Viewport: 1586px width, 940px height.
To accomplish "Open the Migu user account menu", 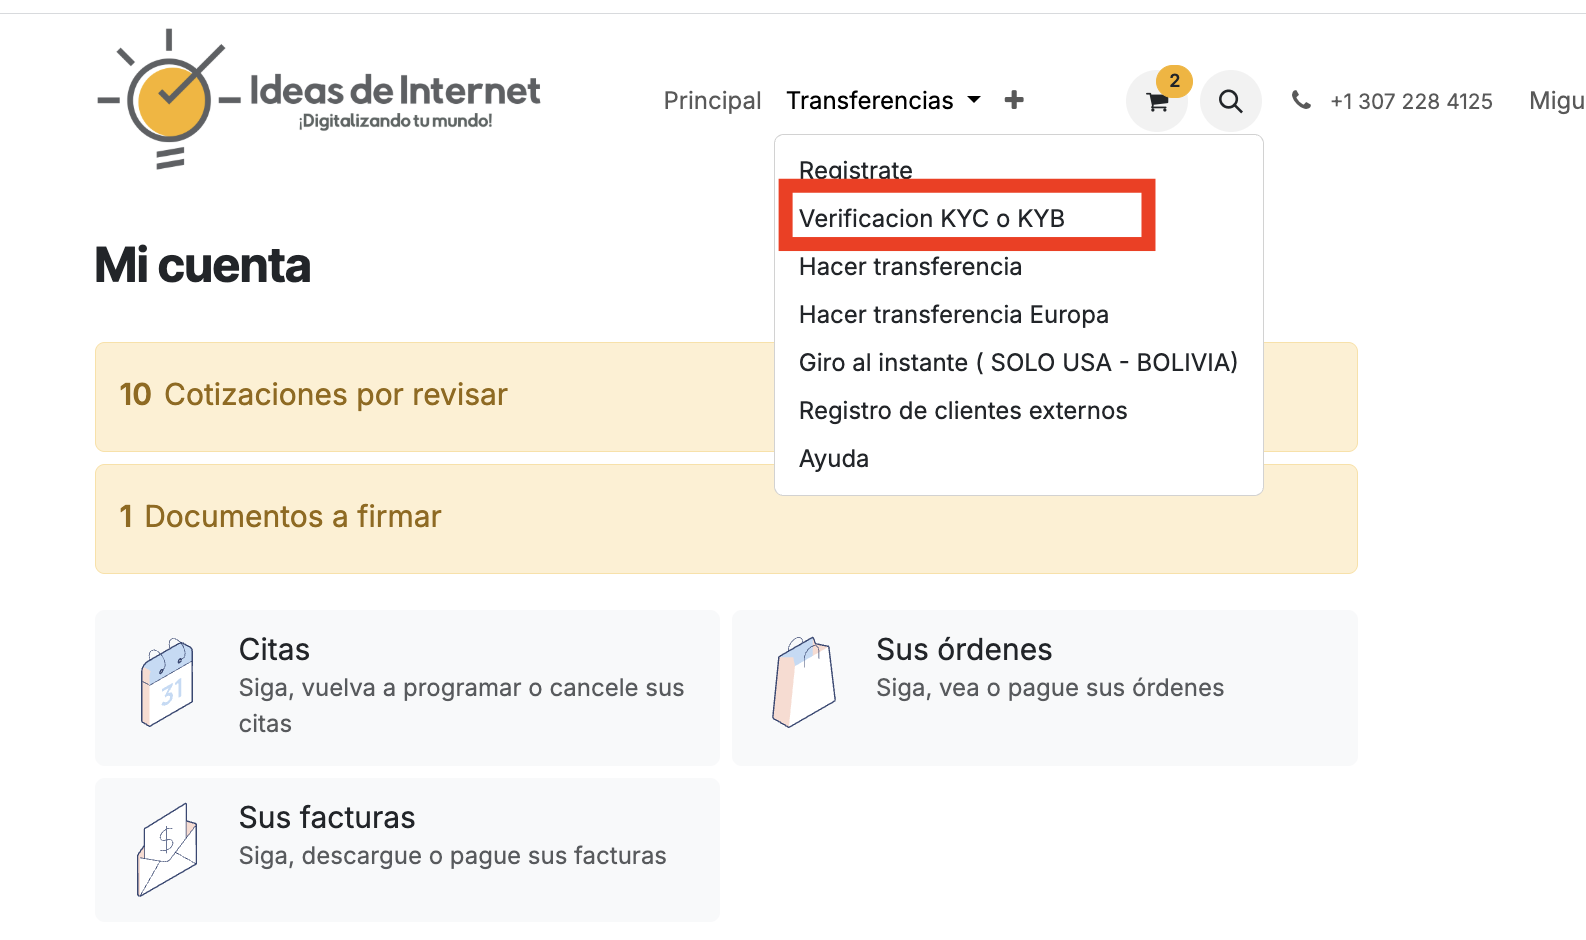I will pyautogui.click(x=1556, y=101).
